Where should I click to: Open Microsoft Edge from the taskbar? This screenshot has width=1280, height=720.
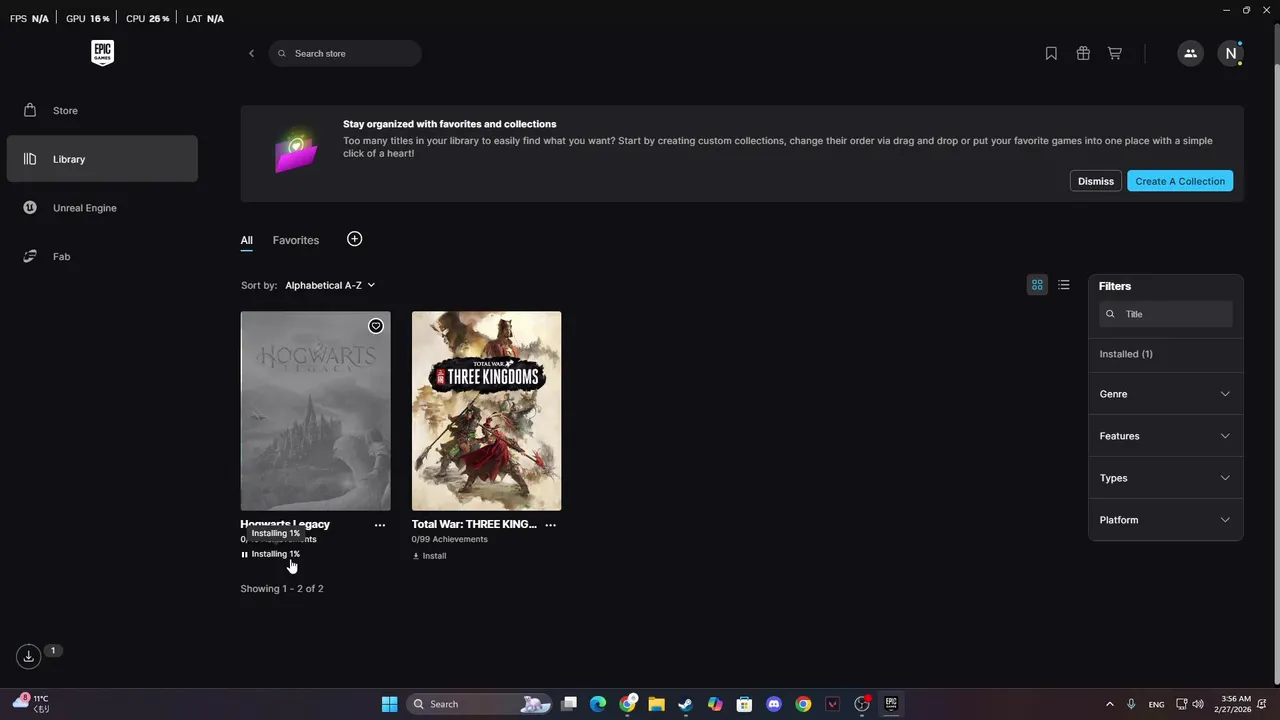point(598,704)
